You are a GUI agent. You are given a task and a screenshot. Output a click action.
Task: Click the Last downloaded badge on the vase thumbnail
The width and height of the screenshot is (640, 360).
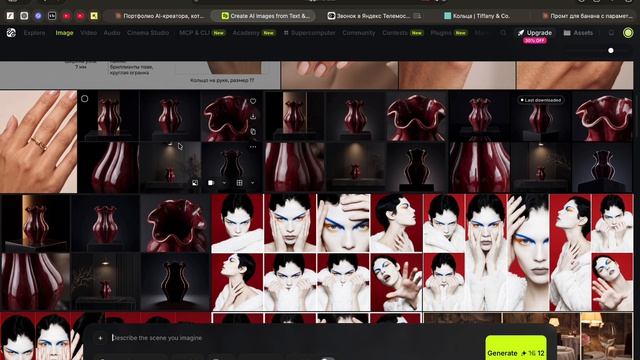(x=540, y=100)
